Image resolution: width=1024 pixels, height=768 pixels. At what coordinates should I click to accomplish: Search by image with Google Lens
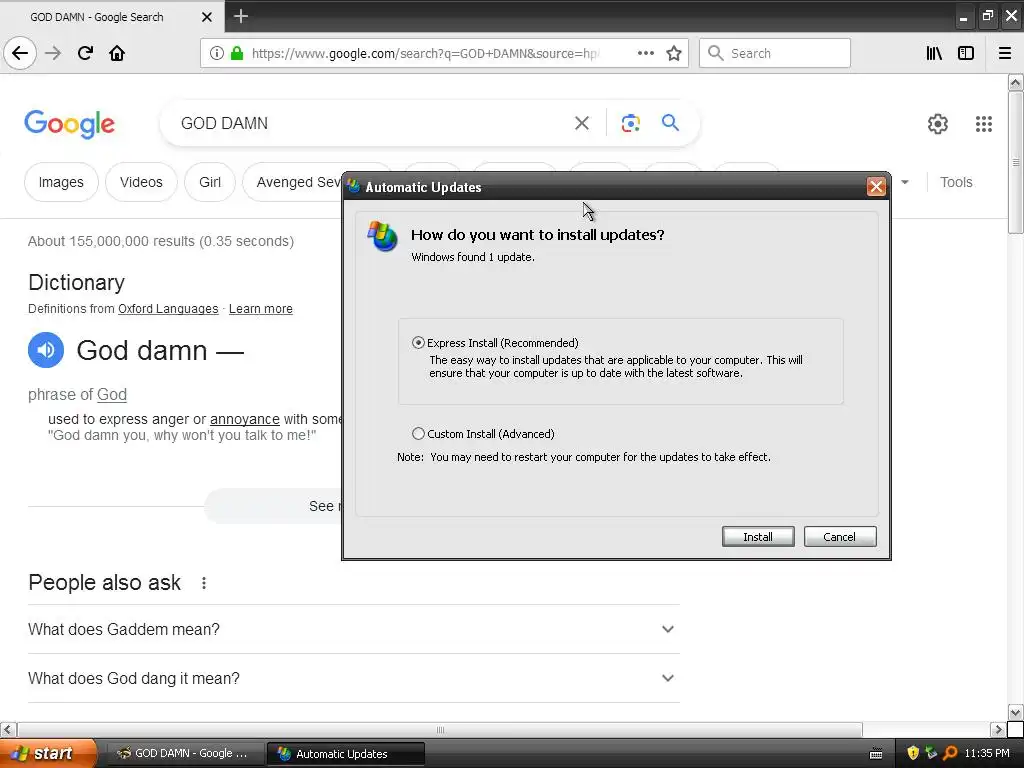(630, 123)
